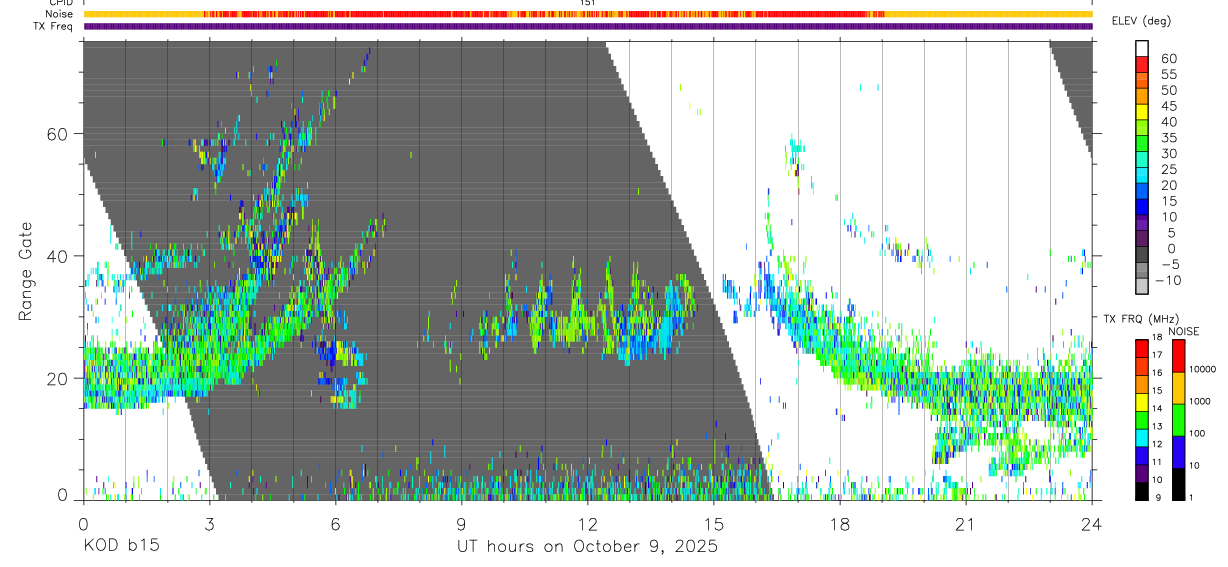Click the cyan segment of the TX FRQ bar
Image resolution: width=1228 pixels, height=567 pixels.
[1142, 436]
